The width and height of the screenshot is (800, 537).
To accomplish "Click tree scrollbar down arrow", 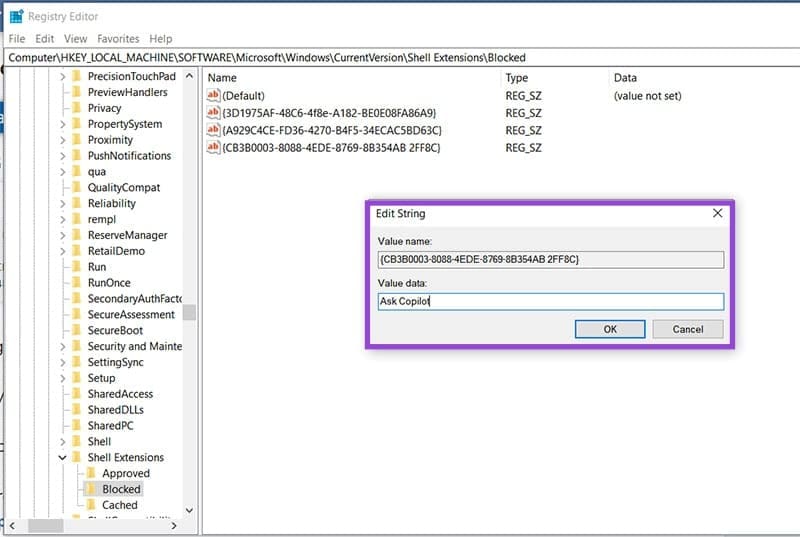I will (x=189, y=510).
